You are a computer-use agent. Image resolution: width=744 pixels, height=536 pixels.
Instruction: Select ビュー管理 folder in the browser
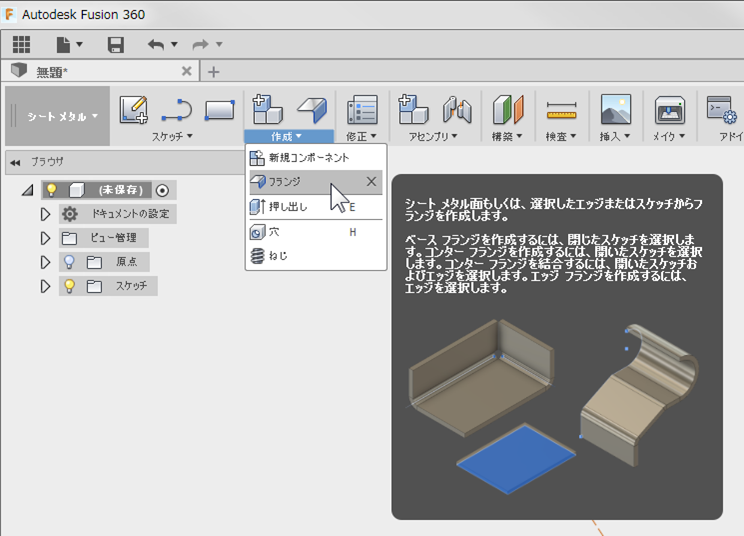(x=113, y=238)
